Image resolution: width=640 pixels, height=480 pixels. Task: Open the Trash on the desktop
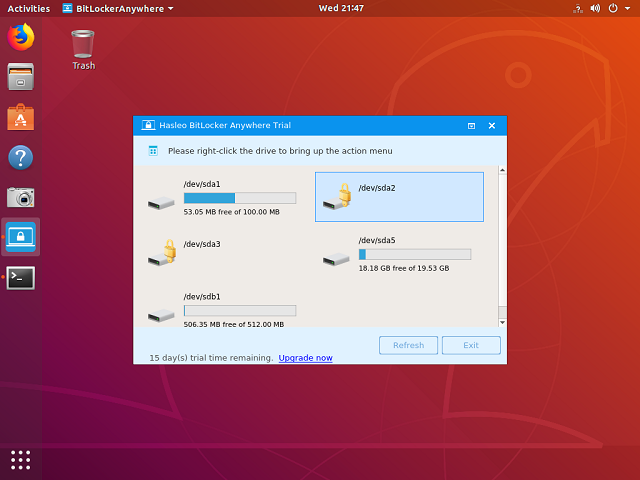pos(83,44)
